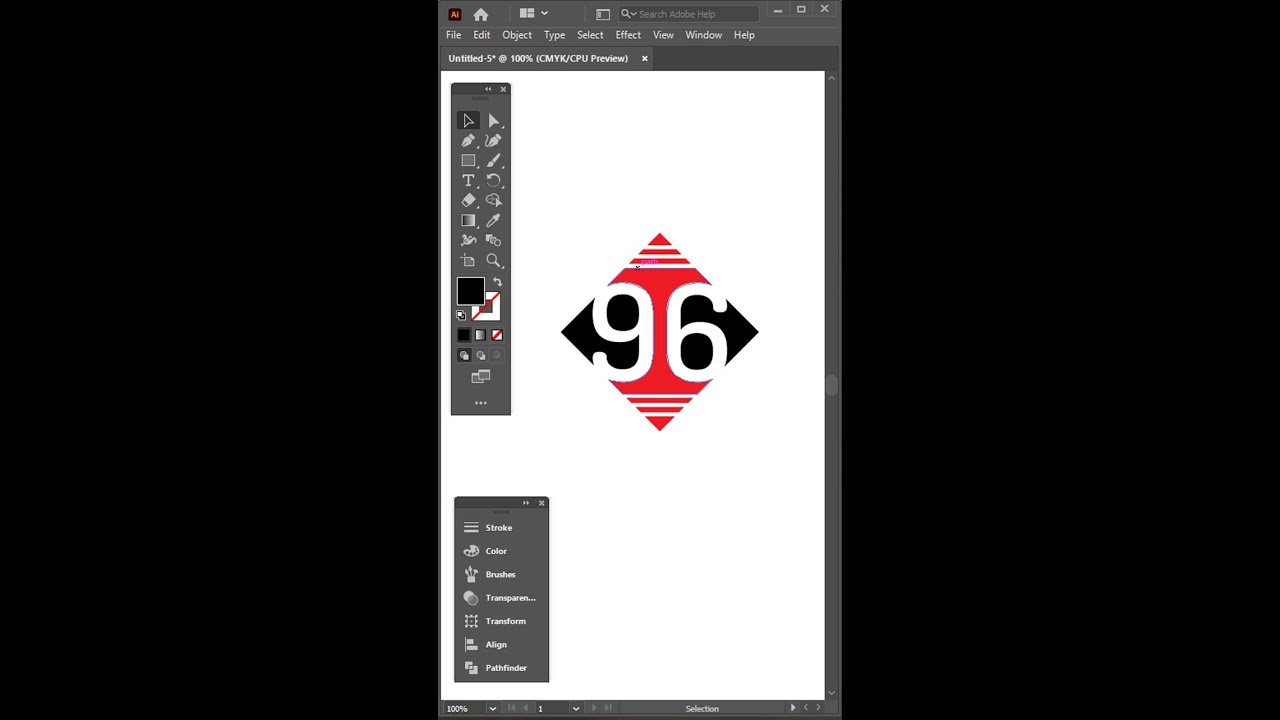This screenshot has height=720, width=1280.
Task: Open Change Screen Mode button
Action: [481, 377]
